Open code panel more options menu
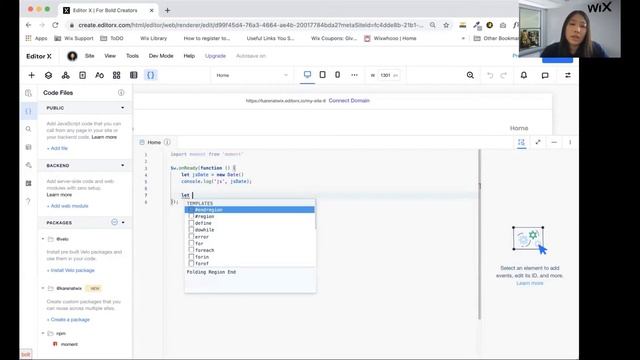640x360 pixels. (570, 142)
